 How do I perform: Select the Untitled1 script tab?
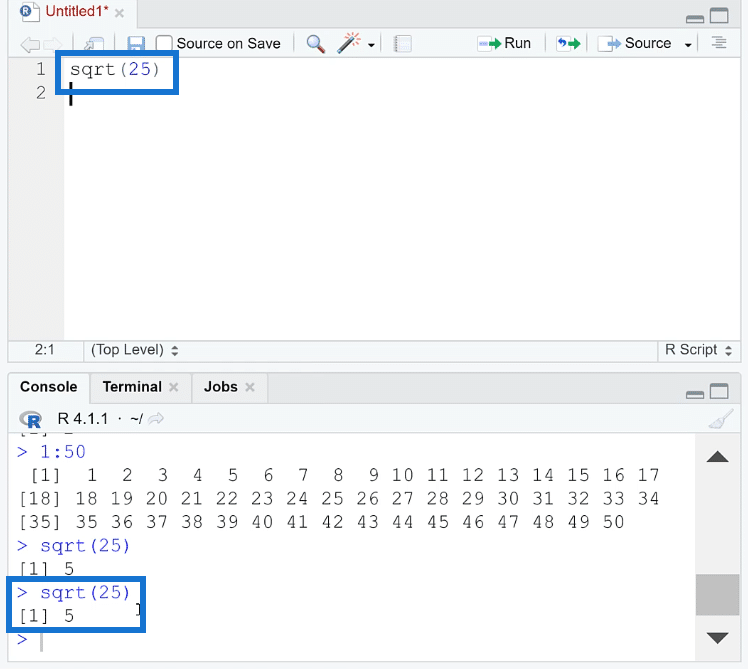pyautogui.click(x=76, y=11)
